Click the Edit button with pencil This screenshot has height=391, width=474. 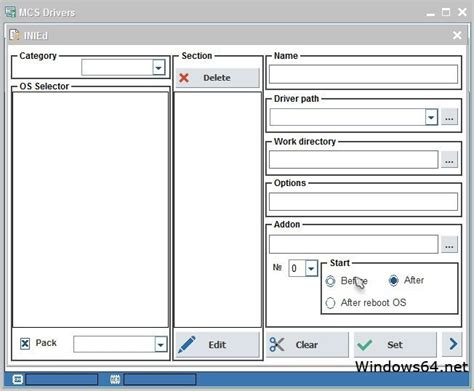pyautogui.click(x=217, y=344)
